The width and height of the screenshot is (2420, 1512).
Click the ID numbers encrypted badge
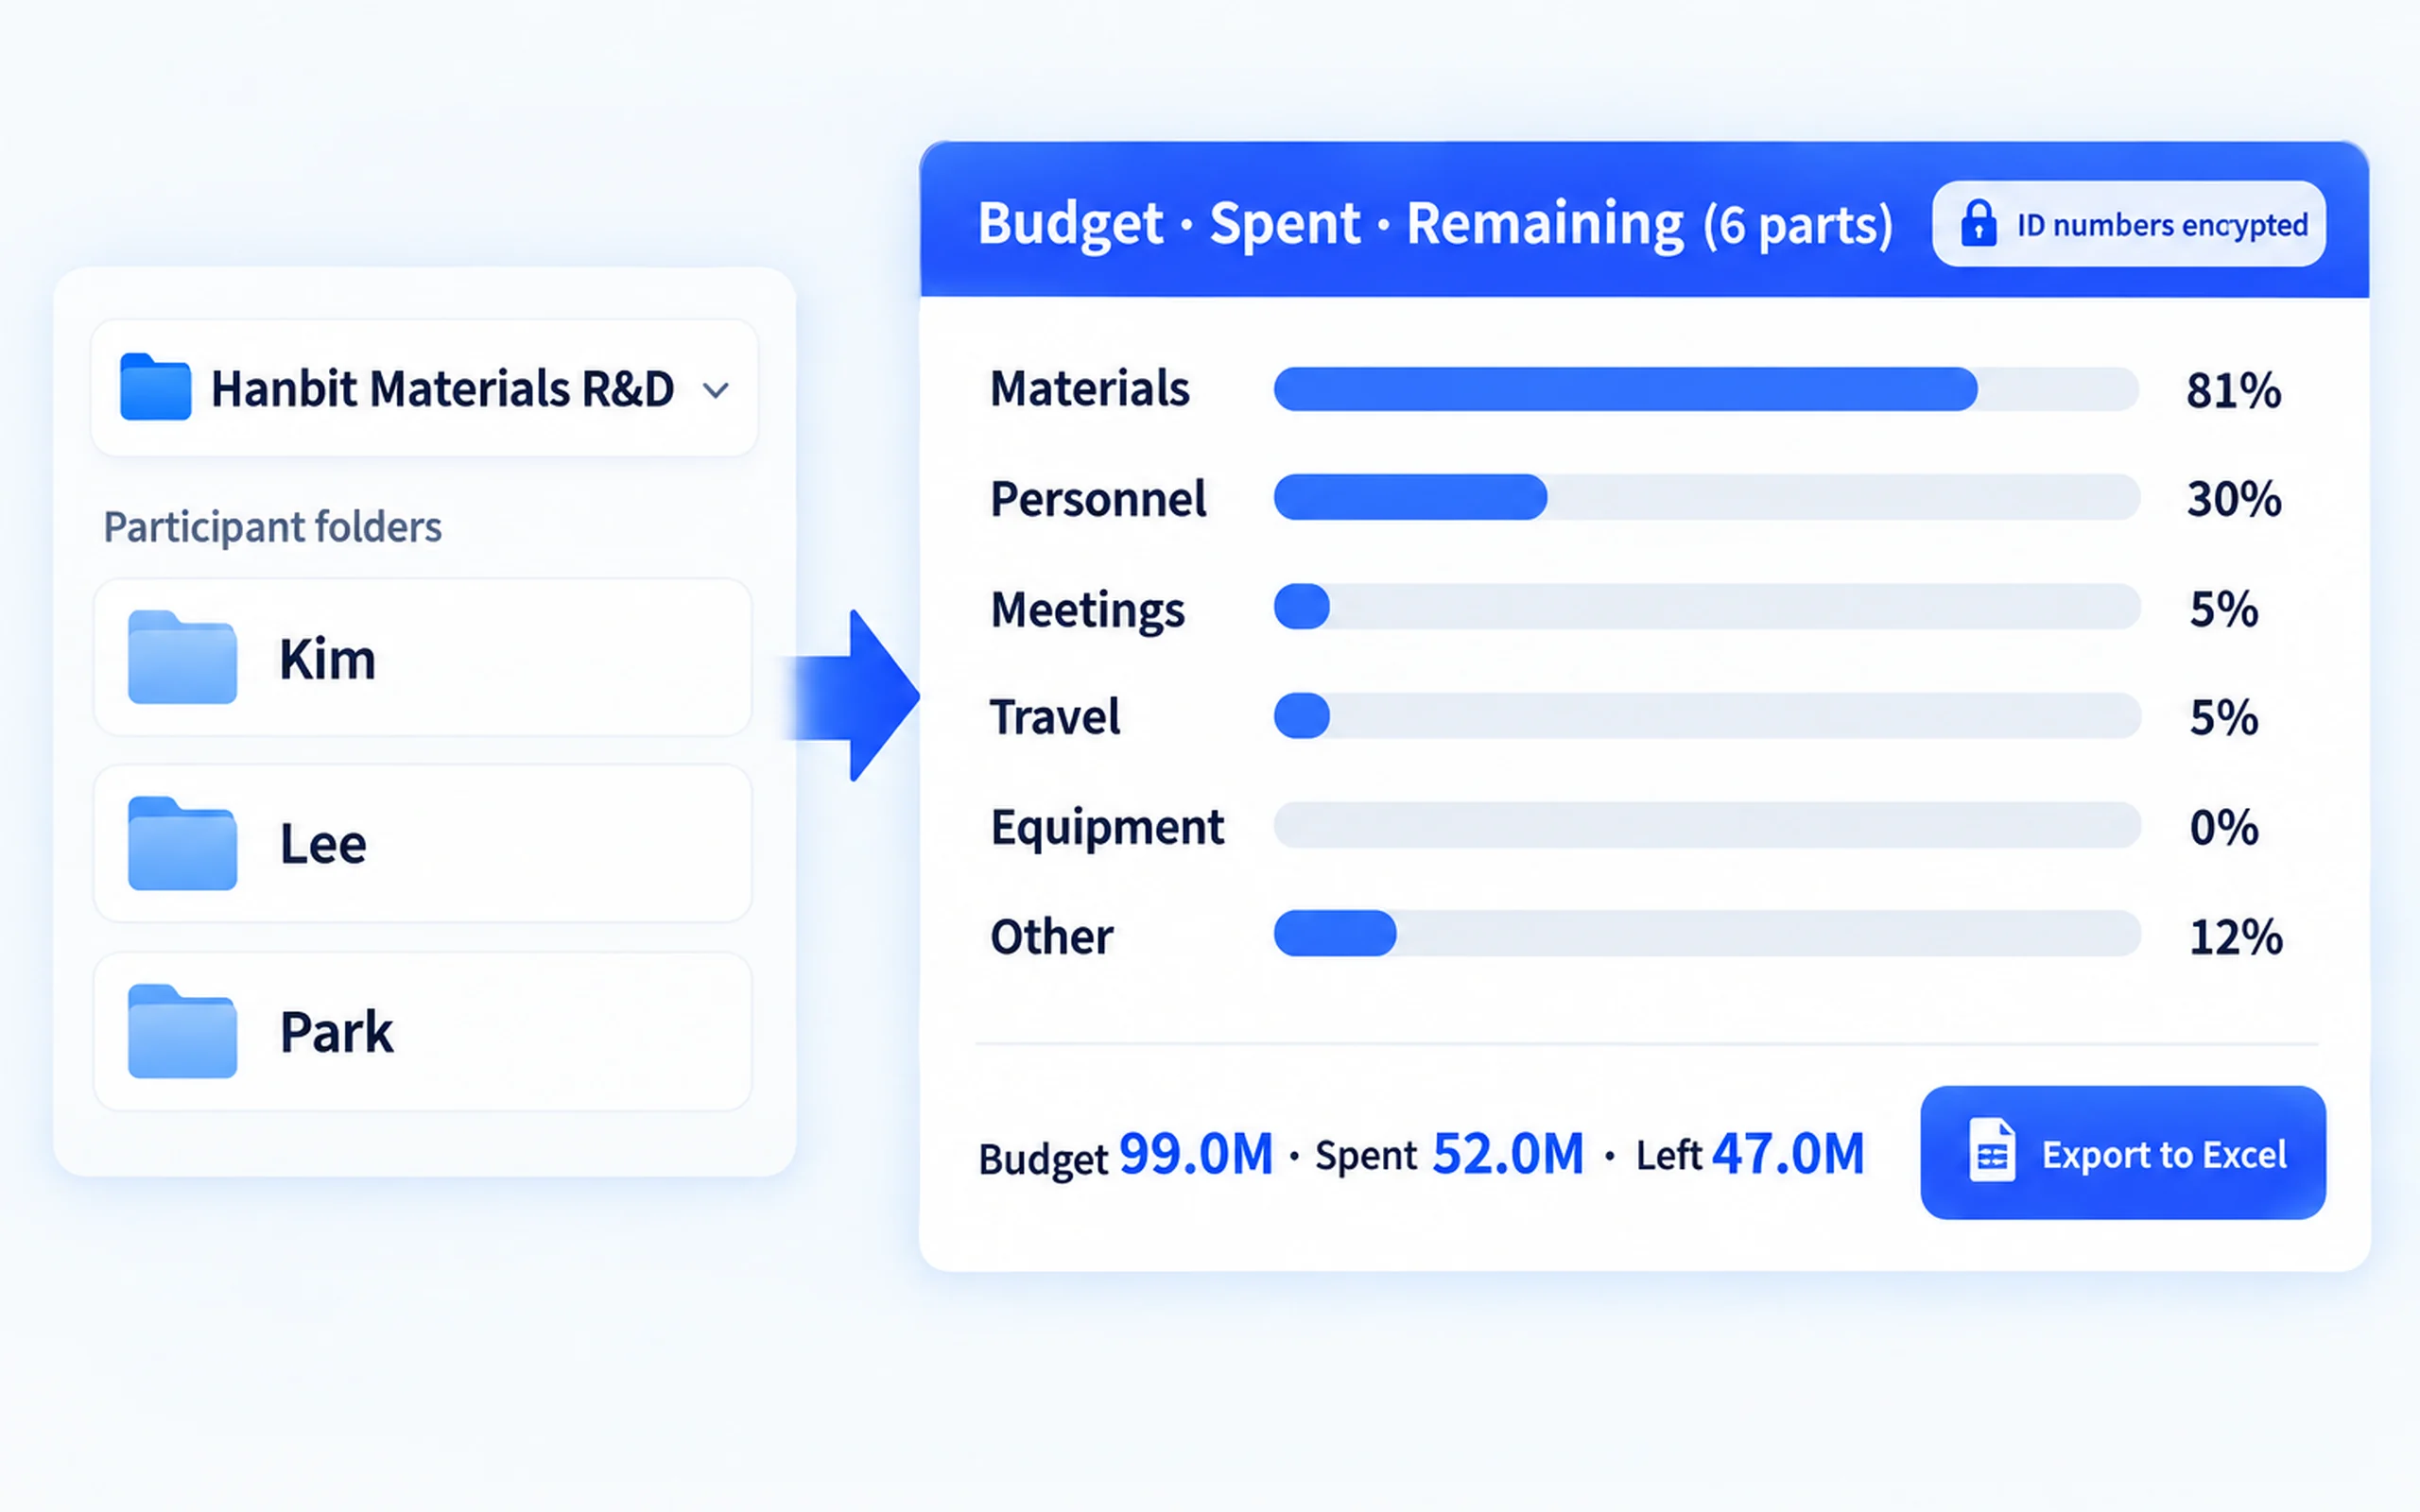pyautogui.click(x=2128, y=223)
